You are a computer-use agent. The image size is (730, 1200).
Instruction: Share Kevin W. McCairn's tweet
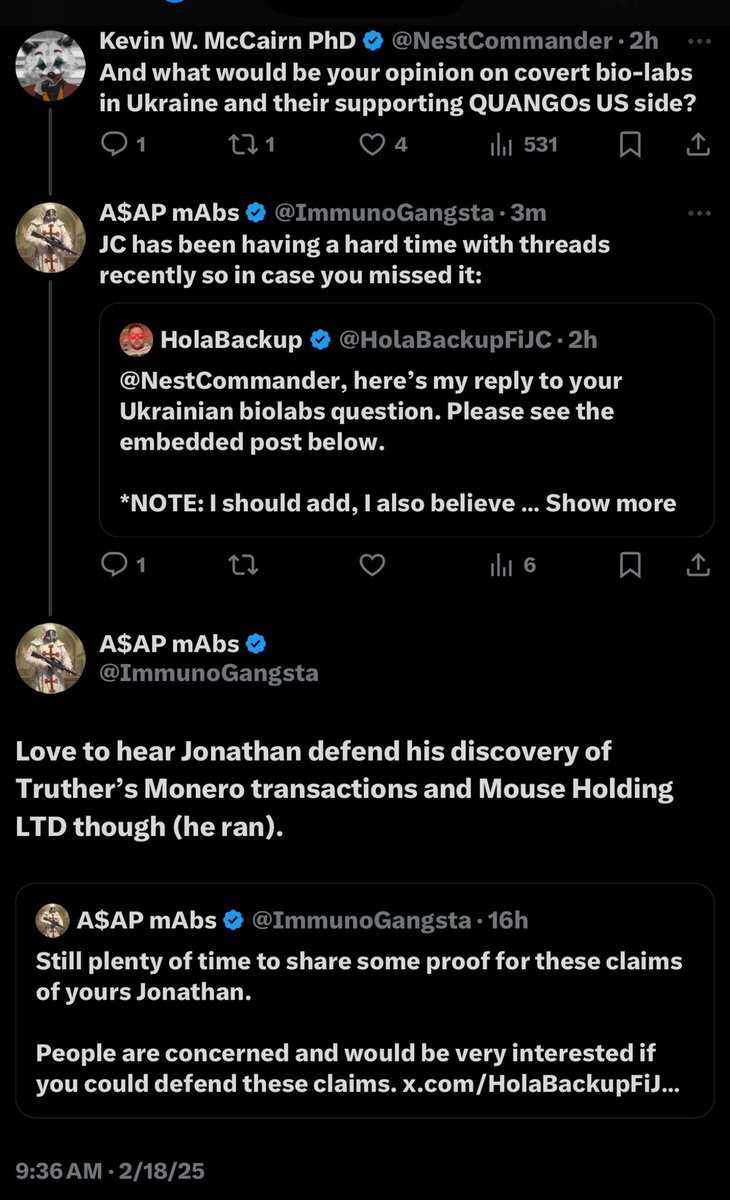click(x=697, y=145)
